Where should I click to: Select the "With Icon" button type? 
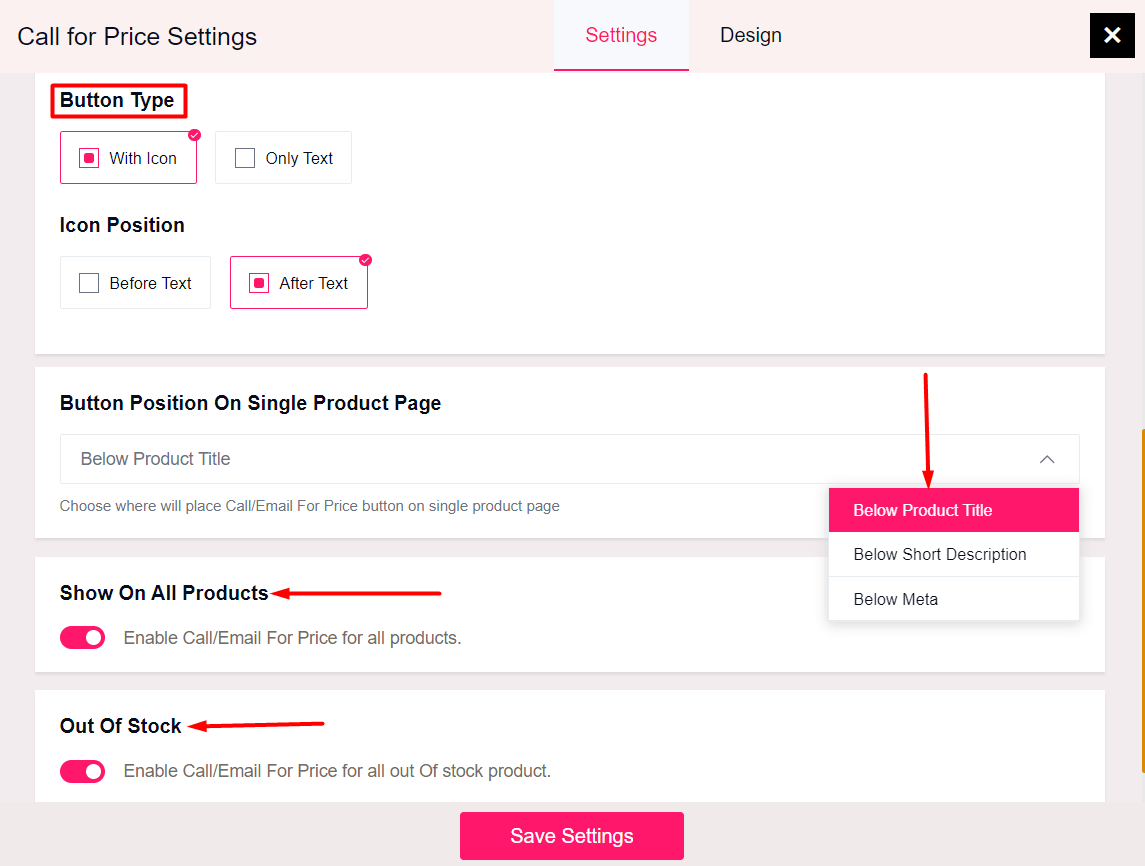tap(128, 157)
